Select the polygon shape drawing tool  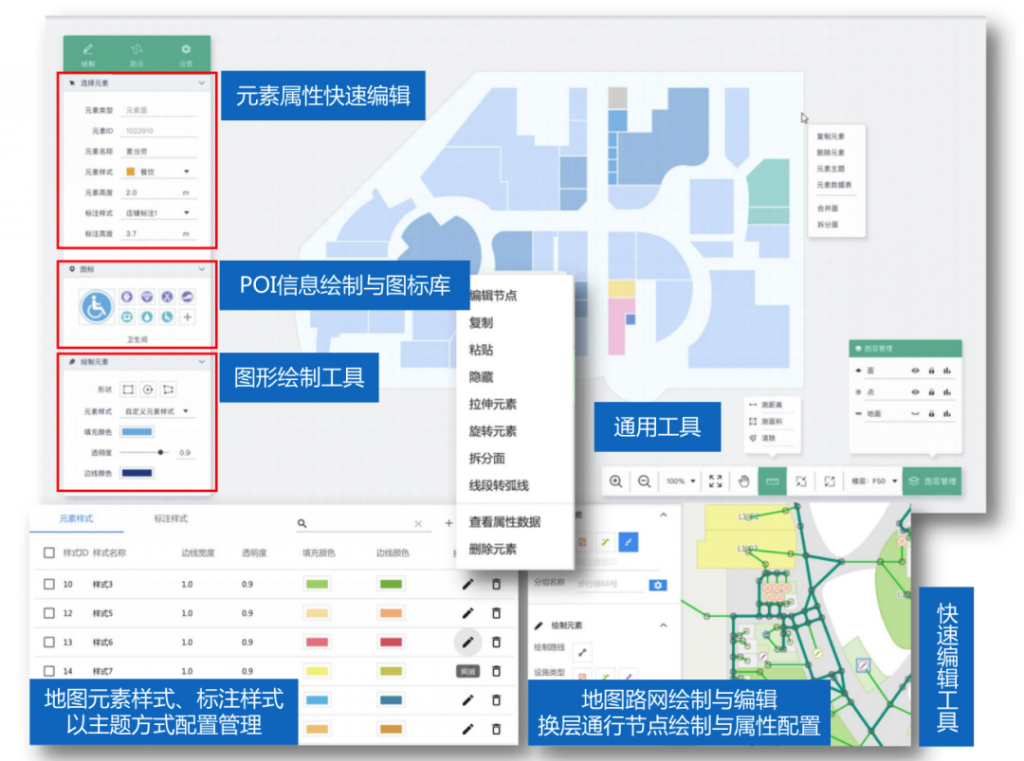pyautogui.click(x=167, y=390)
